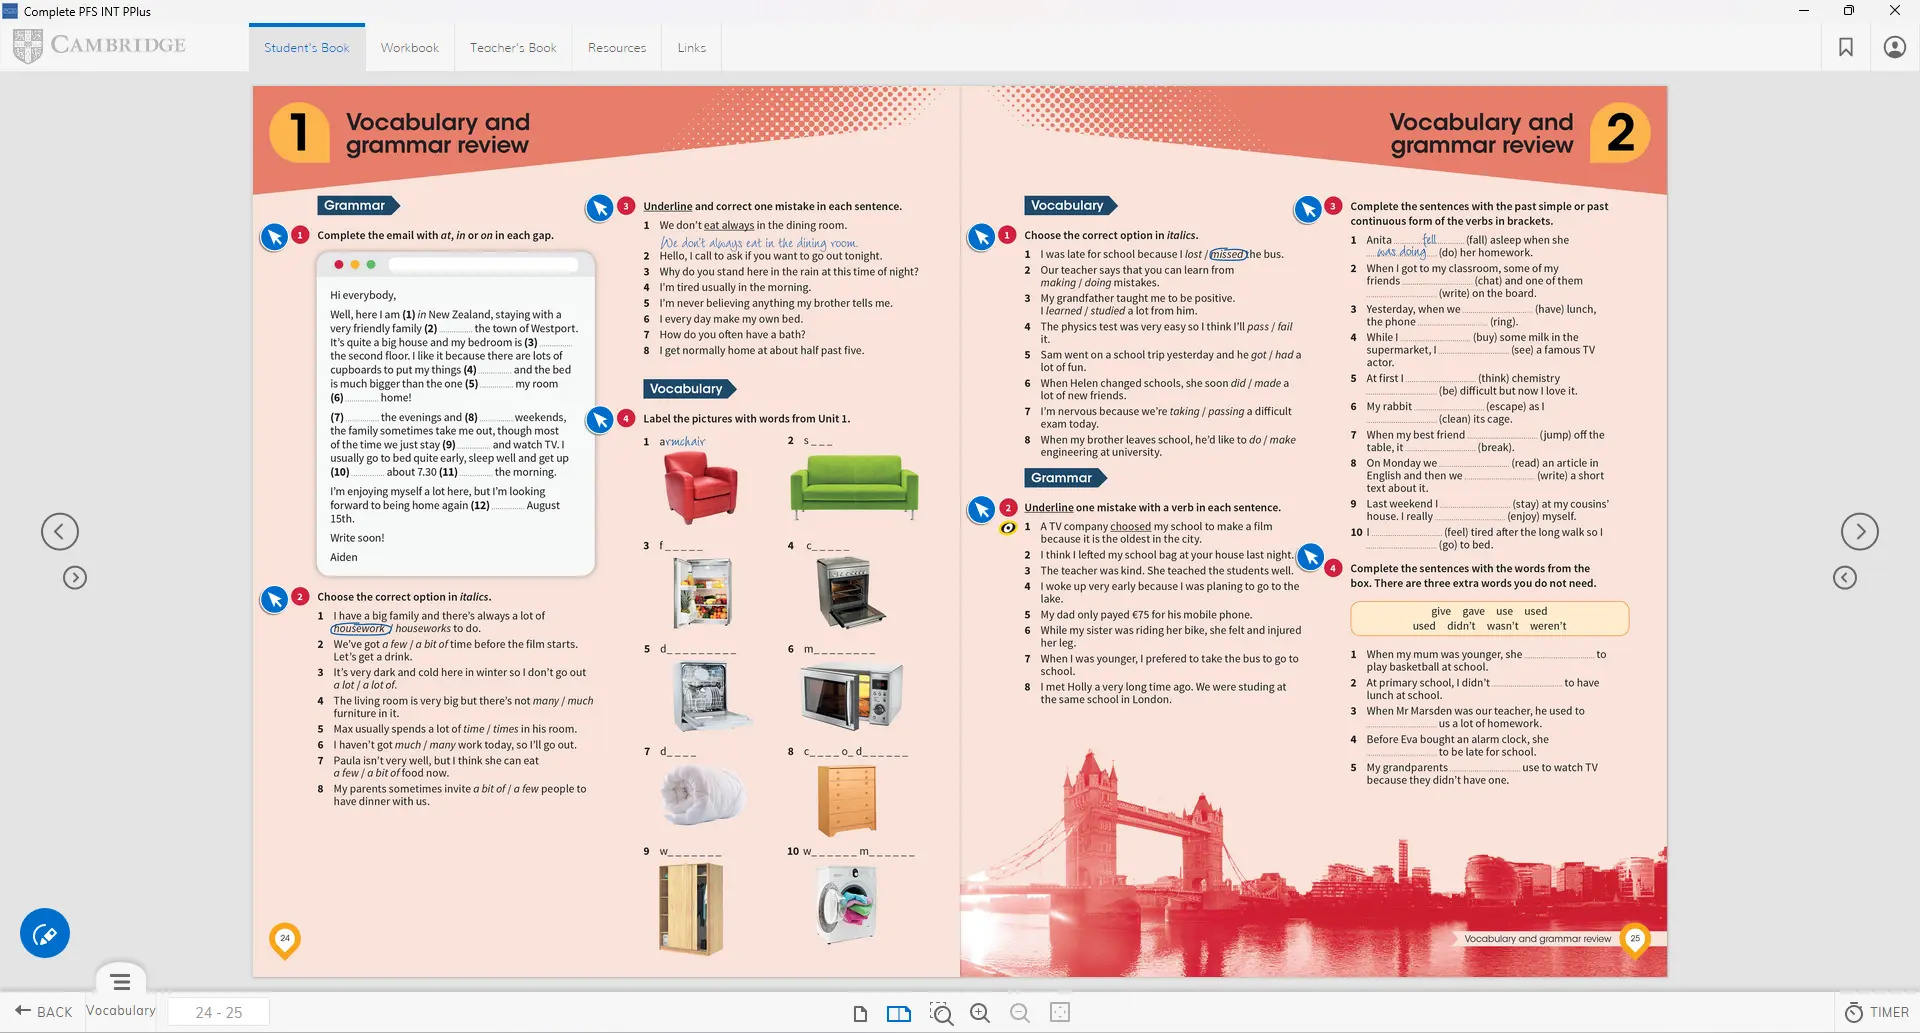Open the Student's Book tab
Viewport: 1920px width, 1033px height.
click(307, 48)
